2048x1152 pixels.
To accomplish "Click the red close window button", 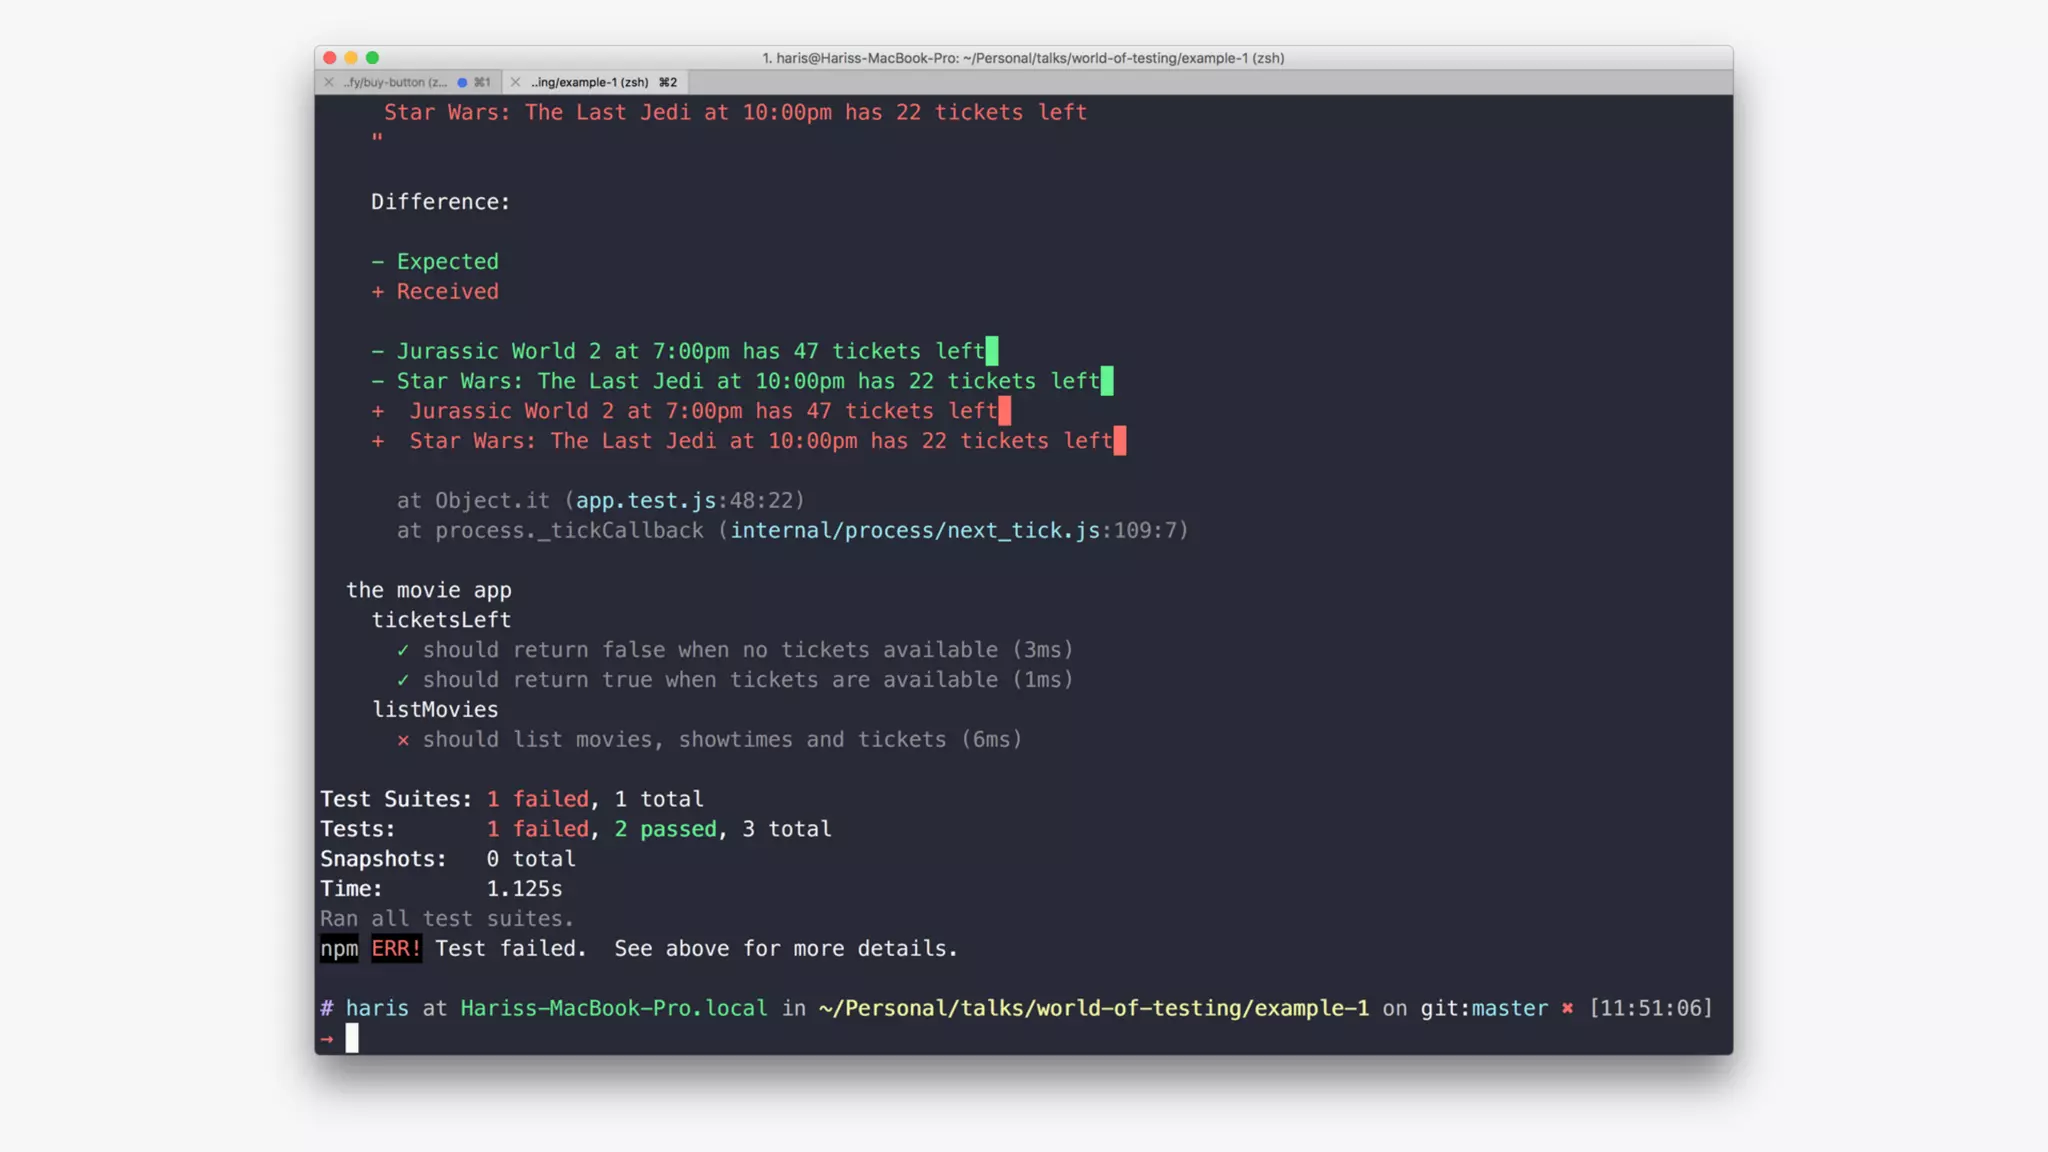I will [330, 58].
